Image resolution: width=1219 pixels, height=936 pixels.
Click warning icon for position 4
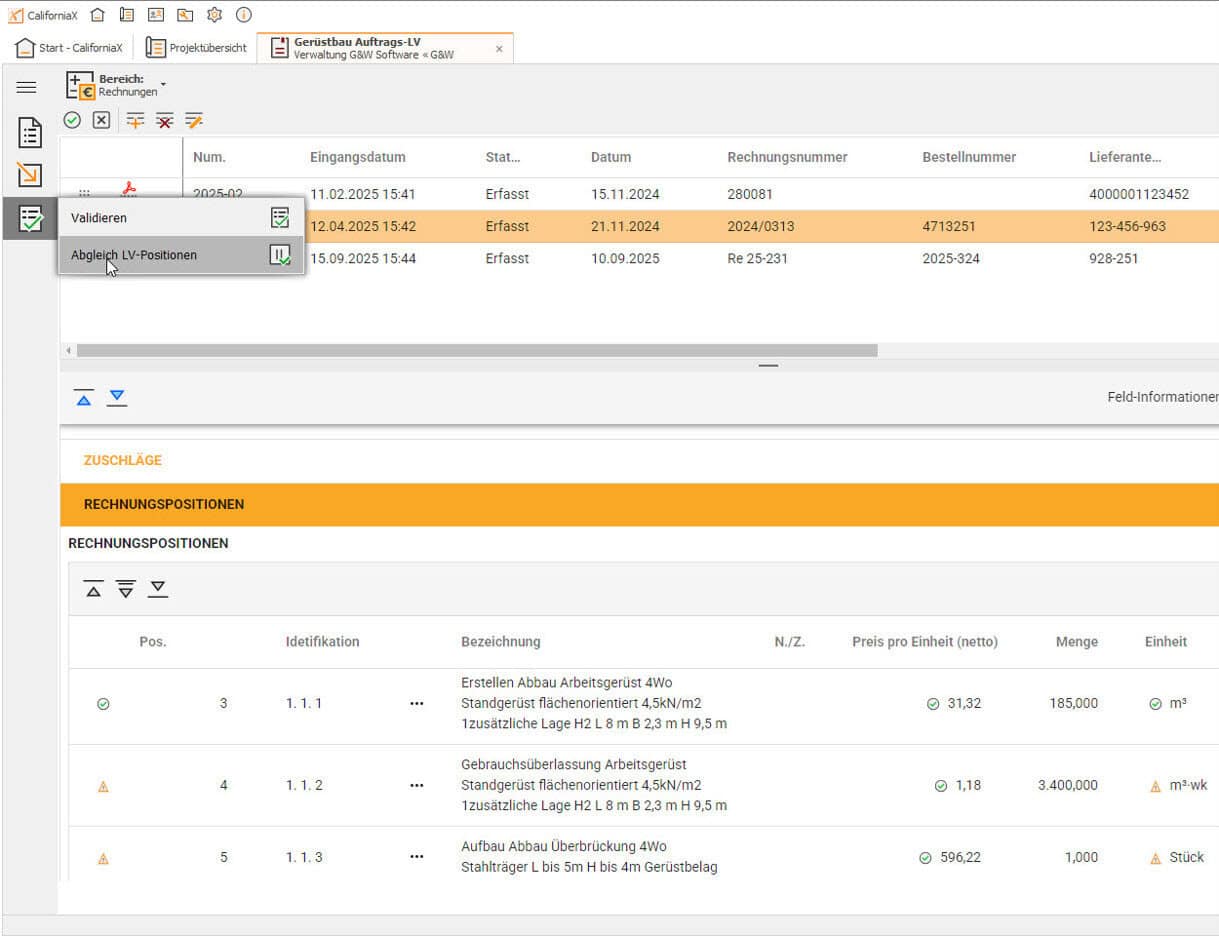[103, 787]
